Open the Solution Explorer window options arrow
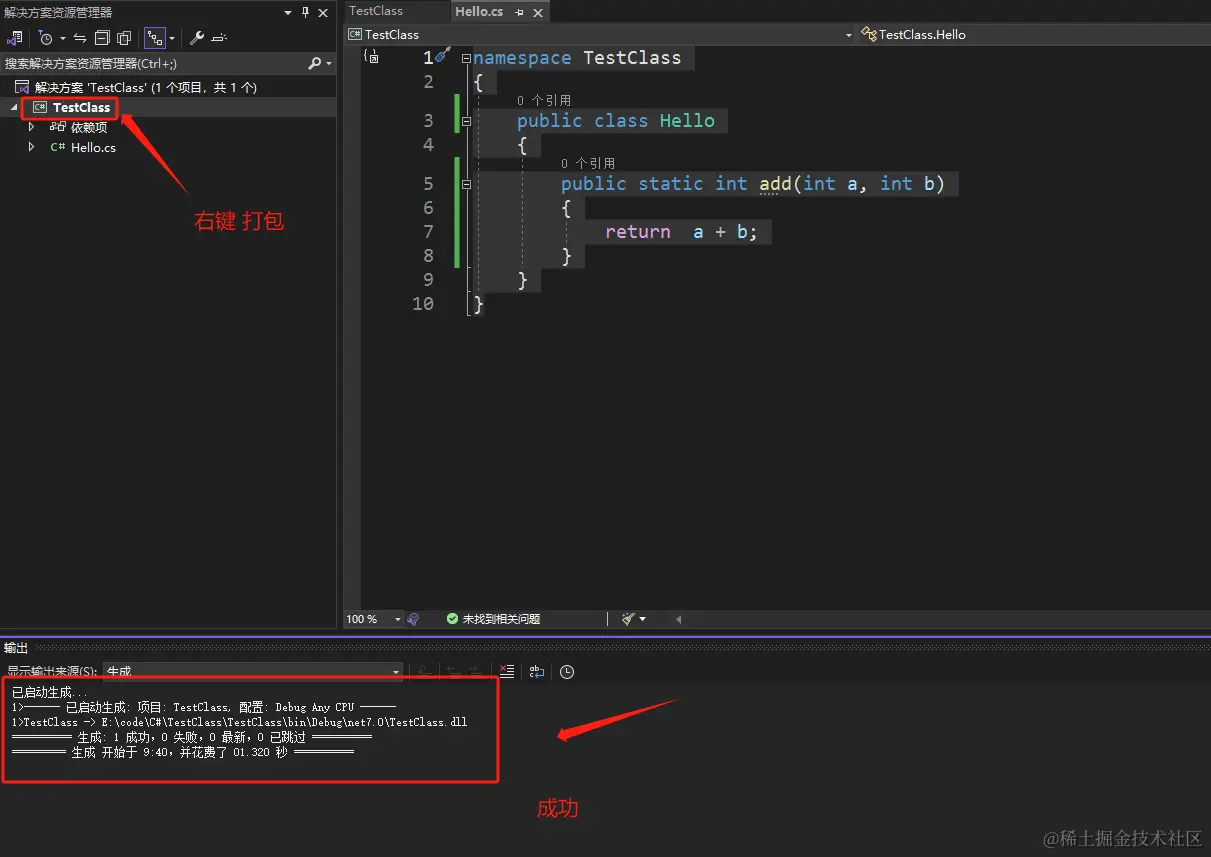 (x=289, y=13)
